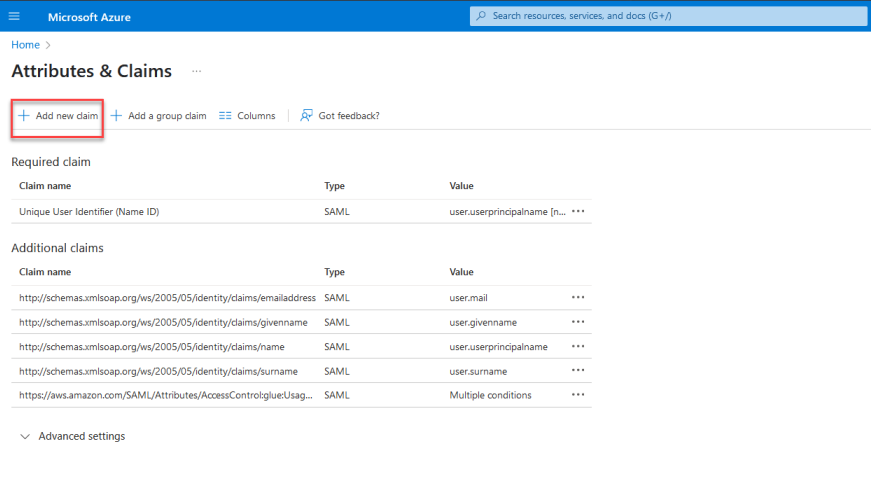Screen dimensions: 871x478
Task: Click the SAML type in the emailaddress row
Action: click(337, 298)
